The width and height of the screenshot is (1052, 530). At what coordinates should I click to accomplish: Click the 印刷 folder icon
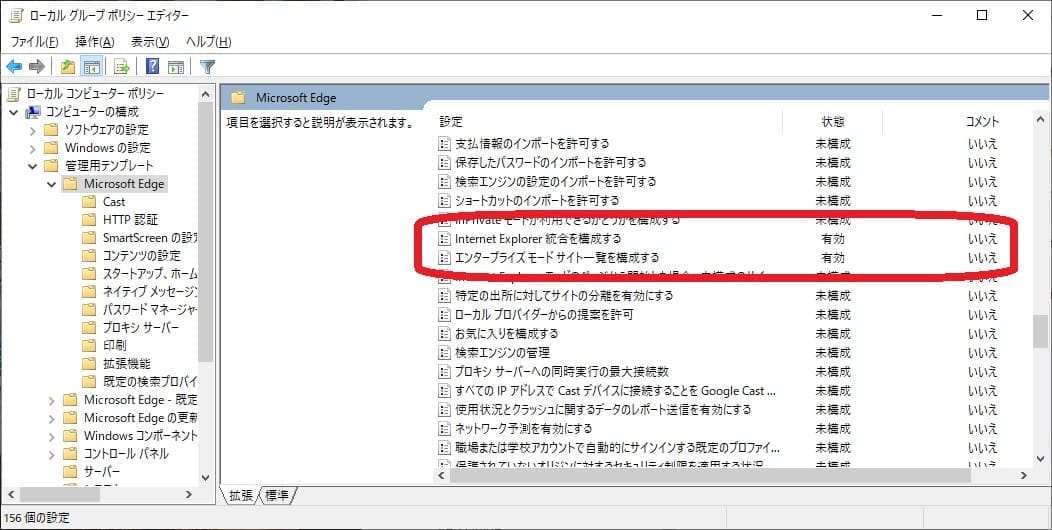click(x=89, y=346)
